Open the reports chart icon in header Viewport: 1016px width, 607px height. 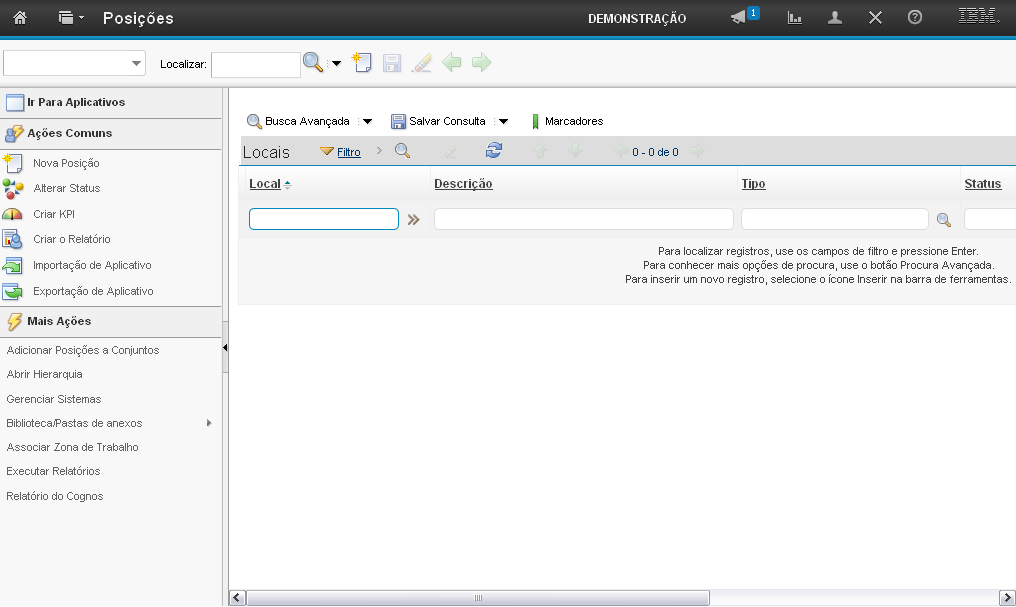click(x=795, y=18)
